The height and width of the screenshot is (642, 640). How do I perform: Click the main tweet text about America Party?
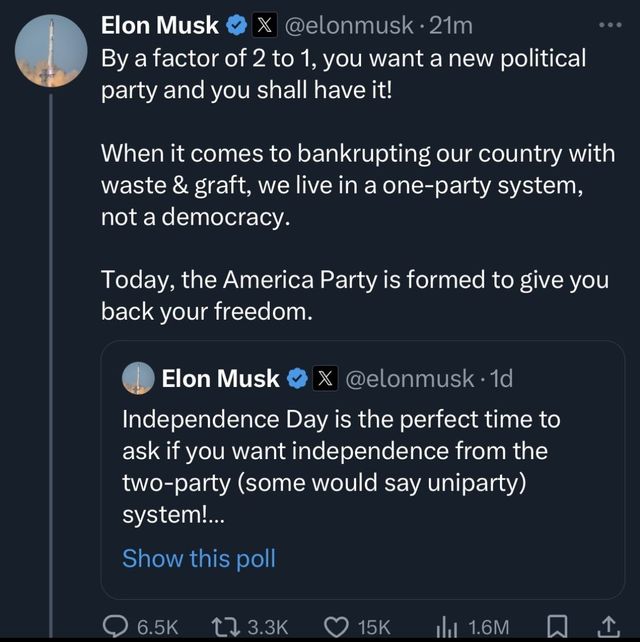click(355, 294)
